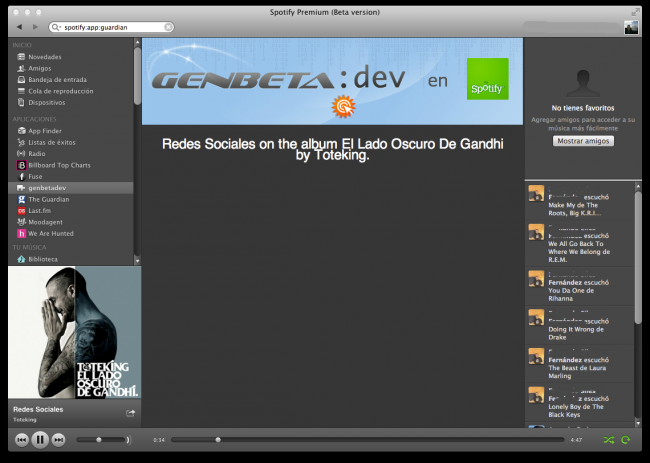Open feed item Make My de The Roots

(580, 201)
